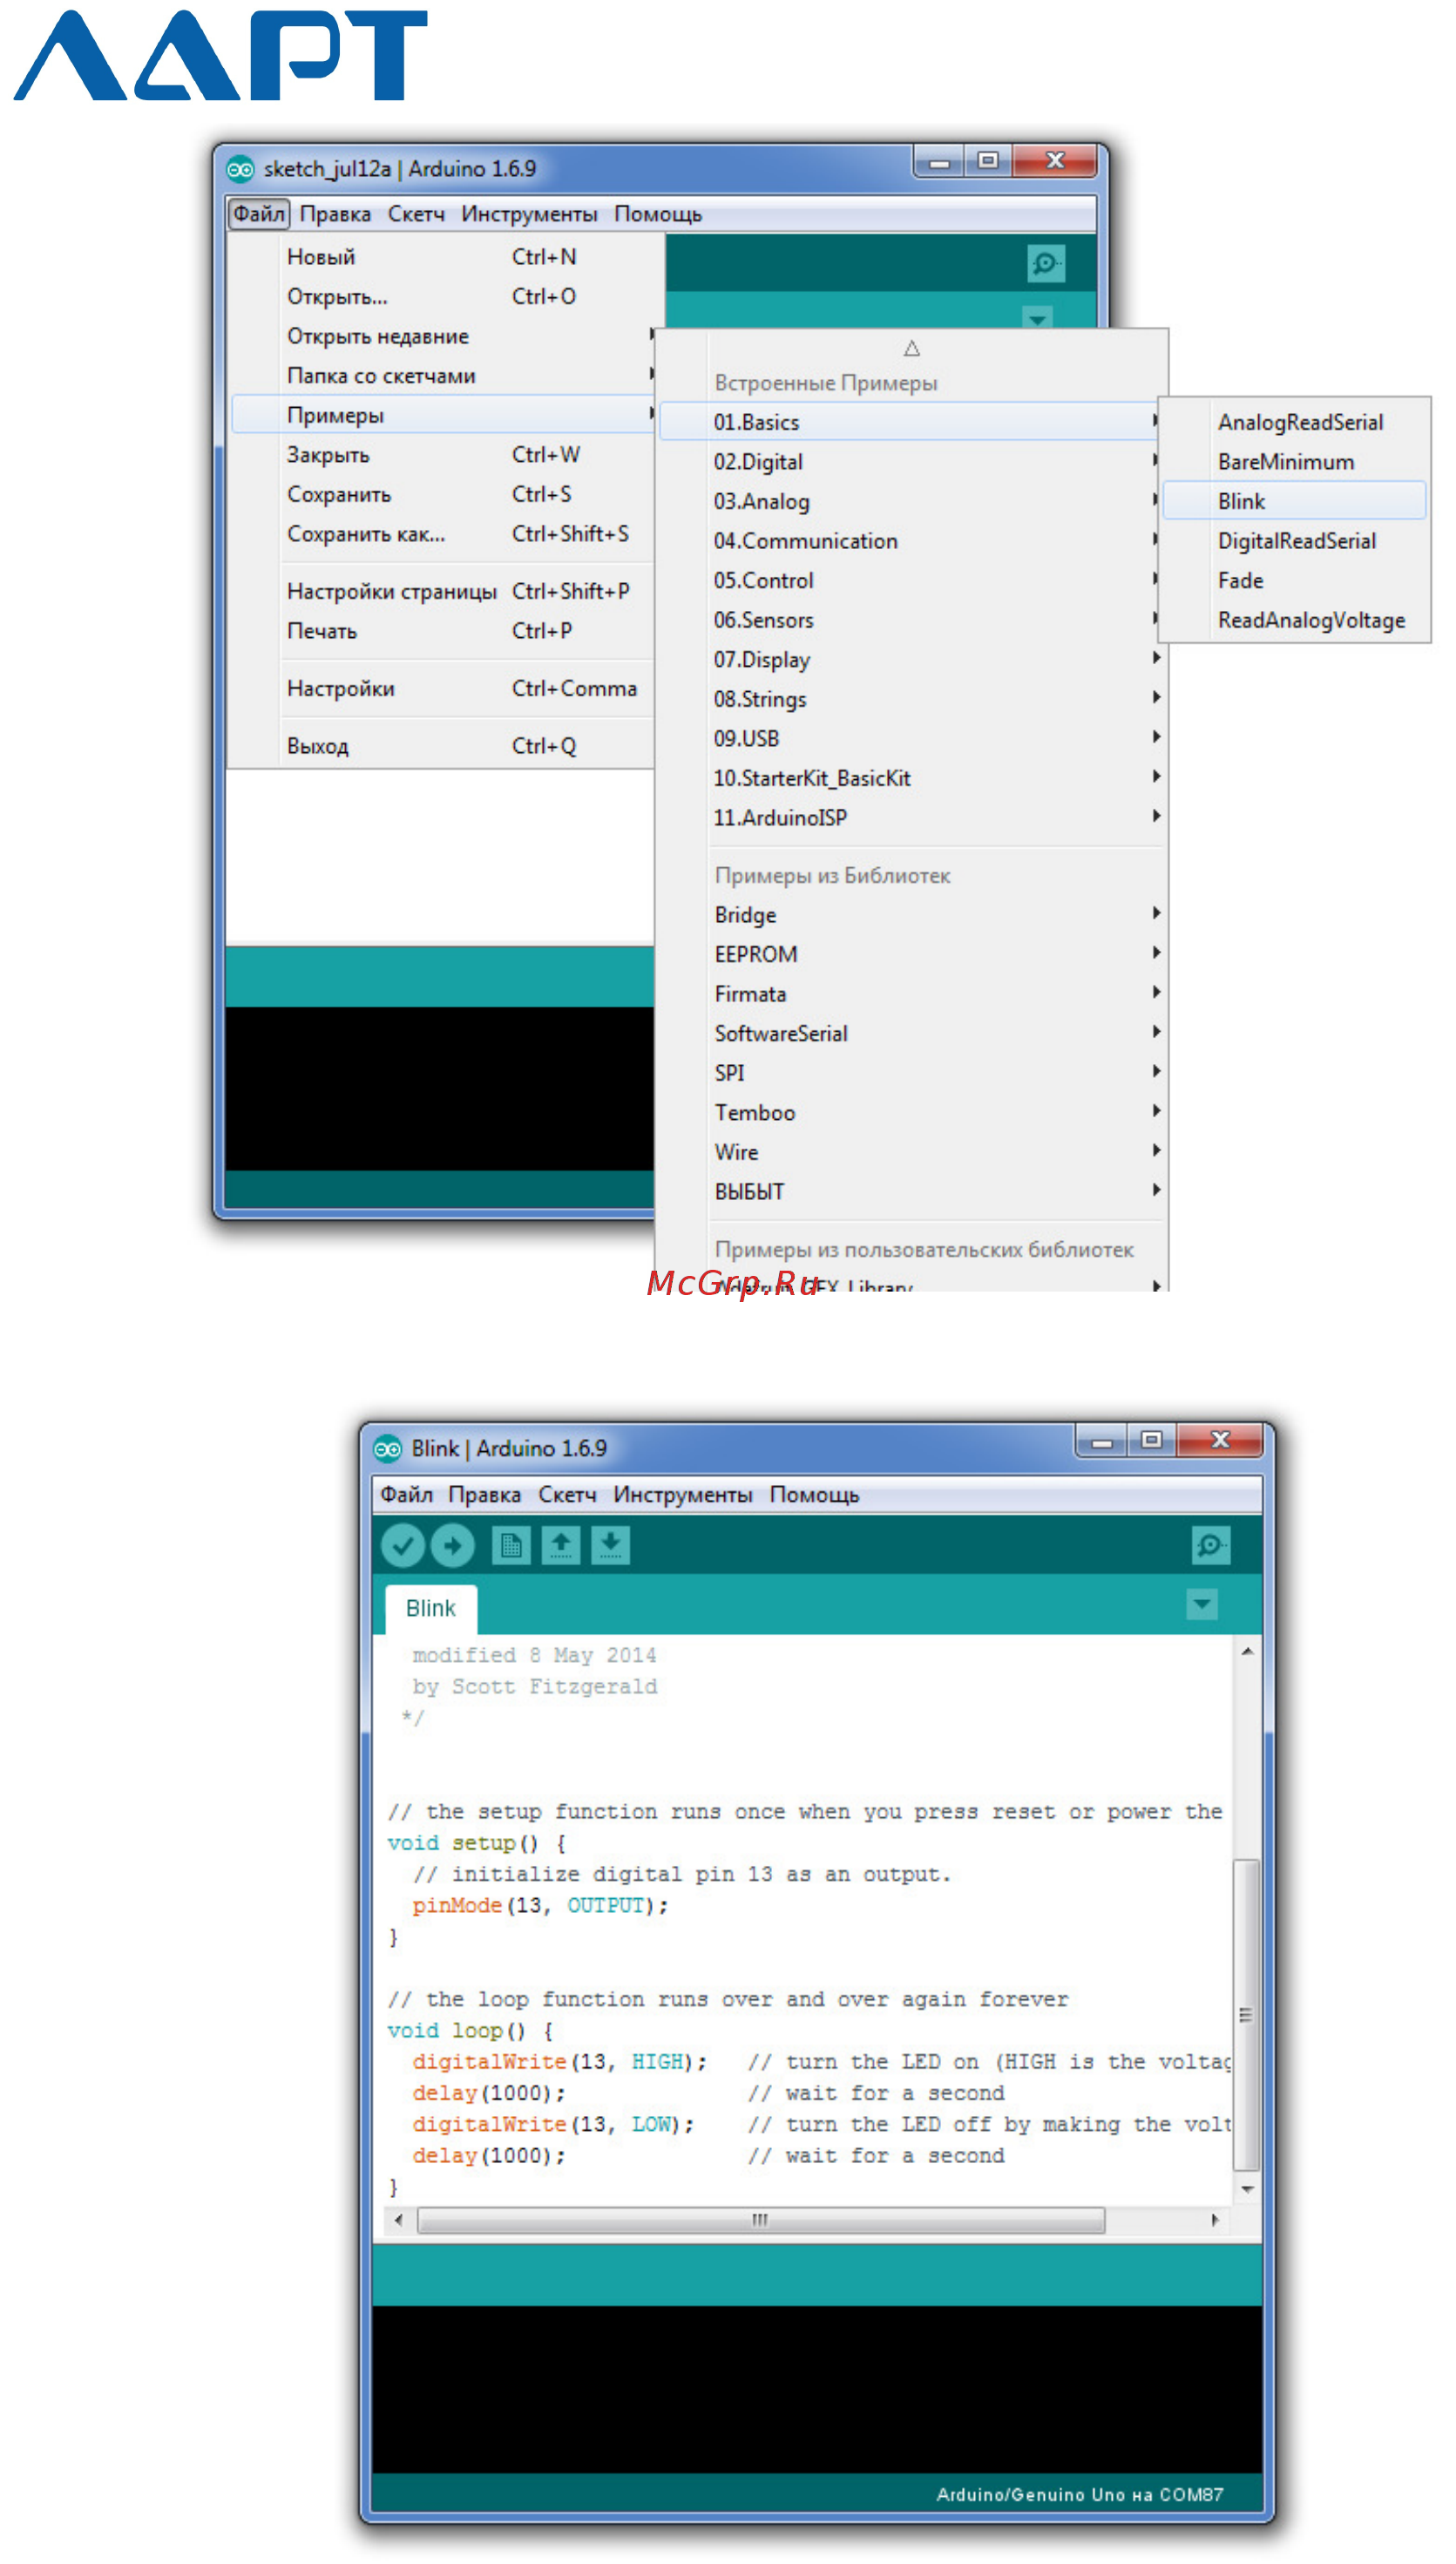Open Serial Monitor in Blink window
Viewport: 1456px width, 2564px height.
[1211, 1546]
